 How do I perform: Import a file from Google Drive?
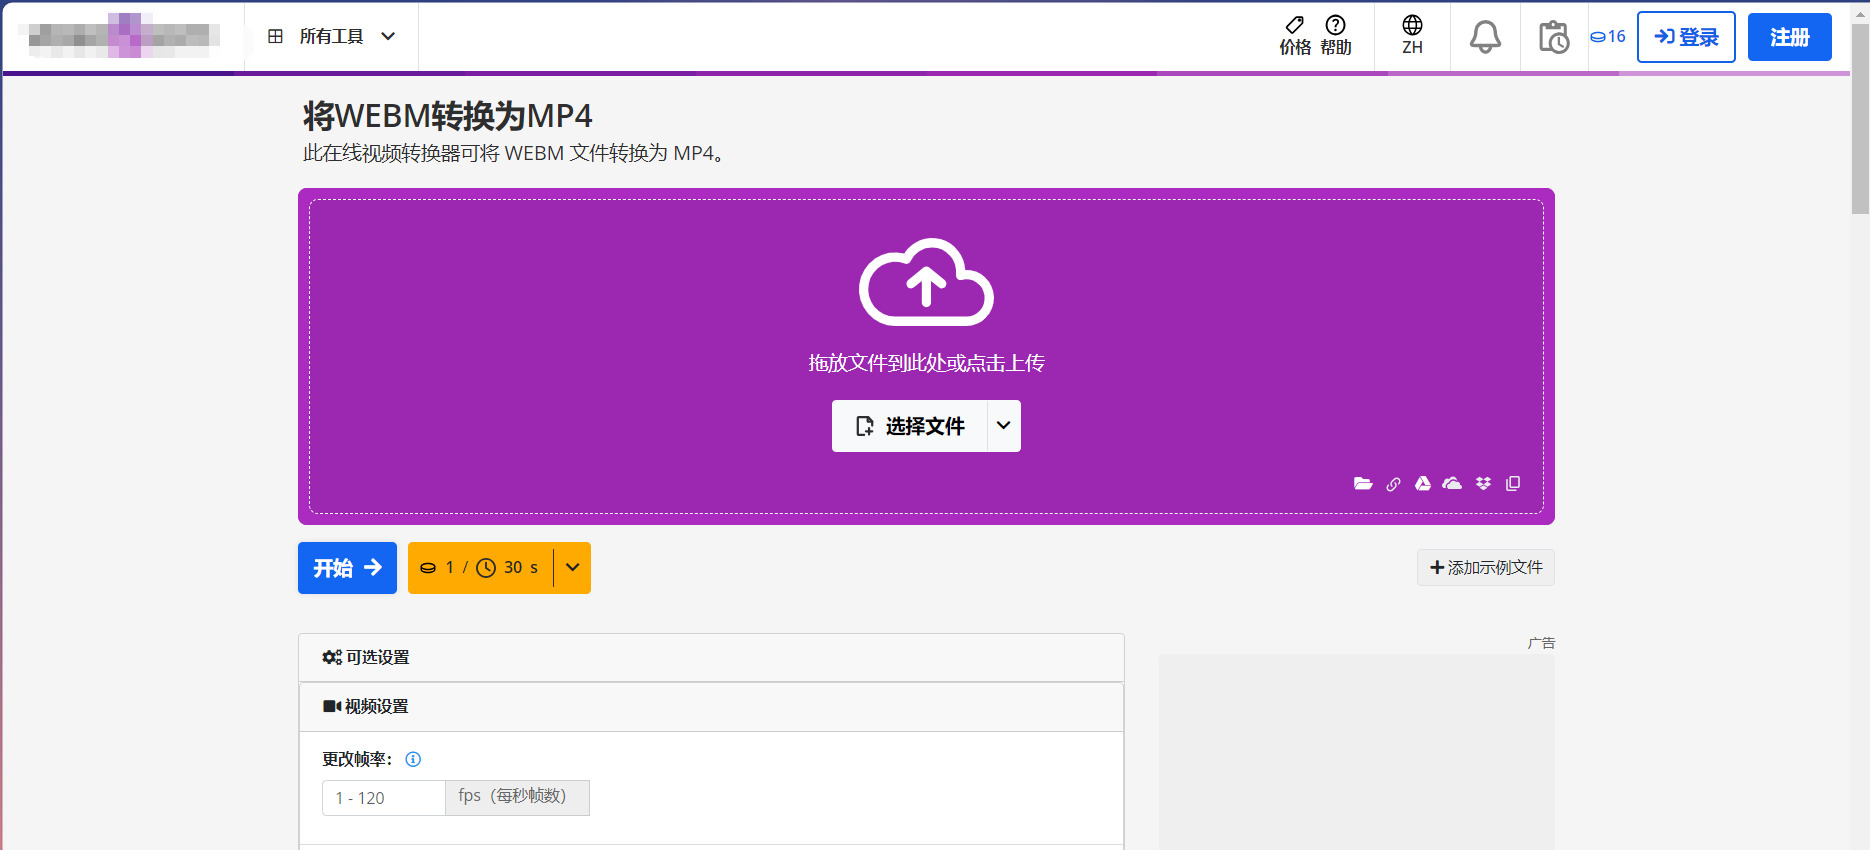1423,484
